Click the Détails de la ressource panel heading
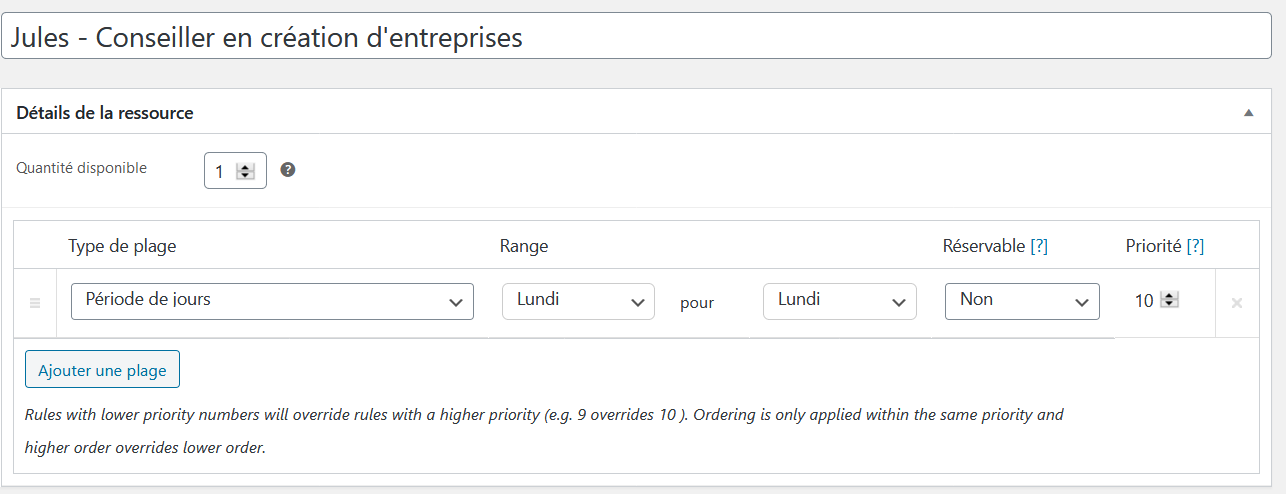This screenshot has height=494, width=1286. [105, 113]
